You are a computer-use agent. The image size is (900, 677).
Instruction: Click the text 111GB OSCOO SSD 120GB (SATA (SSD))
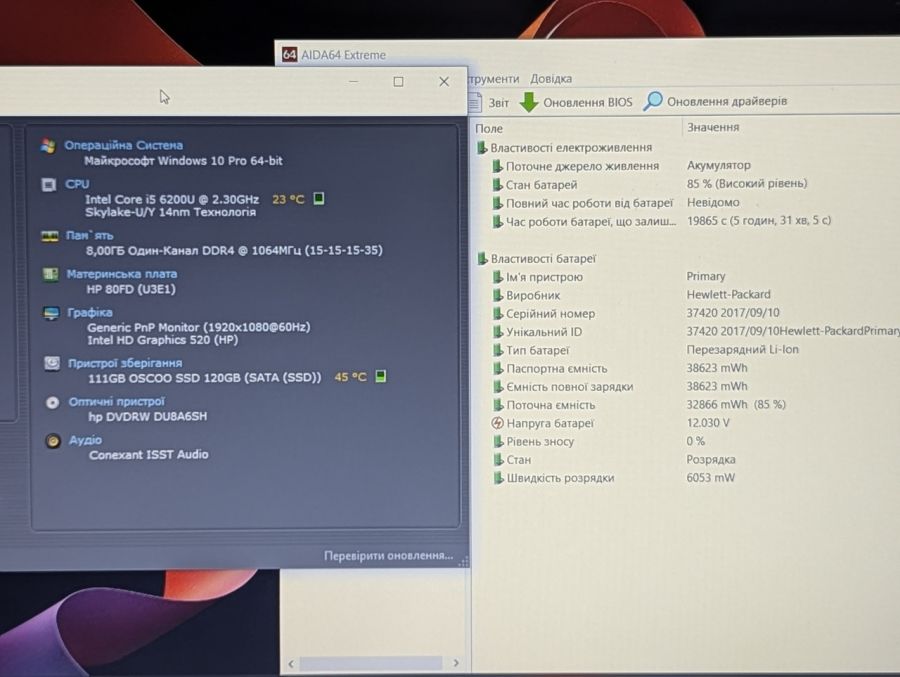[204, 377]
